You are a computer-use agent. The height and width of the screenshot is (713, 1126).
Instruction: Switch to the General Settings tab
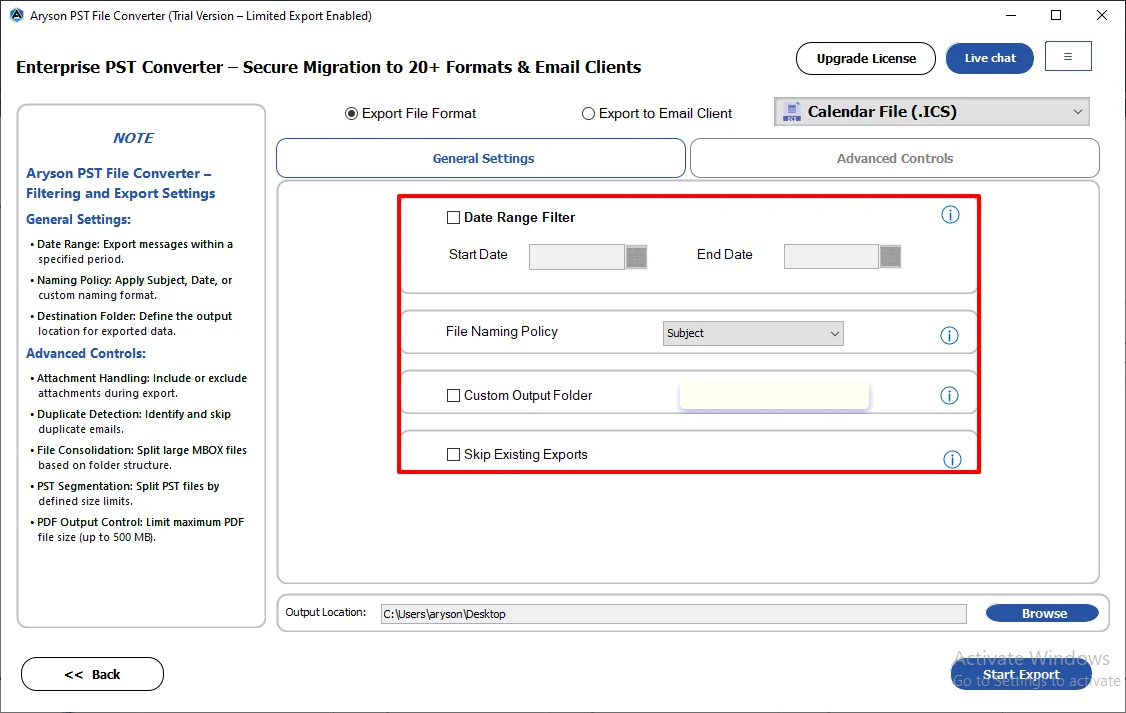point(480,158)
